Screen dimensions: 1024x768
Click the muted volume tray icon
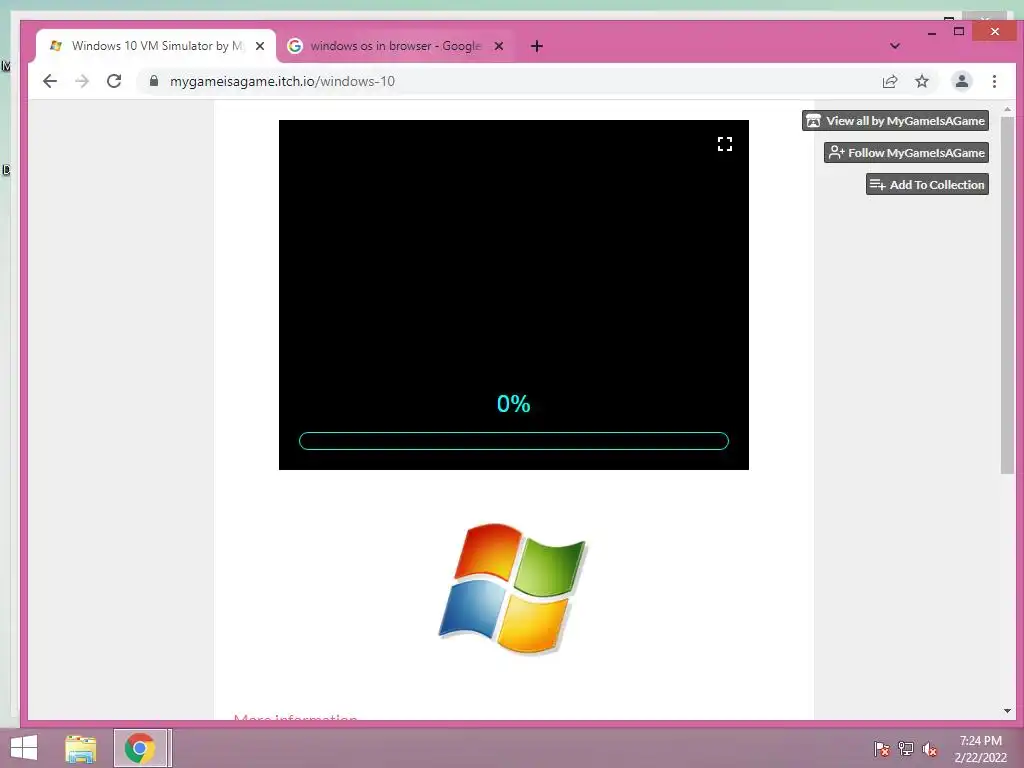pyautogui.click(x=929, y=748)
